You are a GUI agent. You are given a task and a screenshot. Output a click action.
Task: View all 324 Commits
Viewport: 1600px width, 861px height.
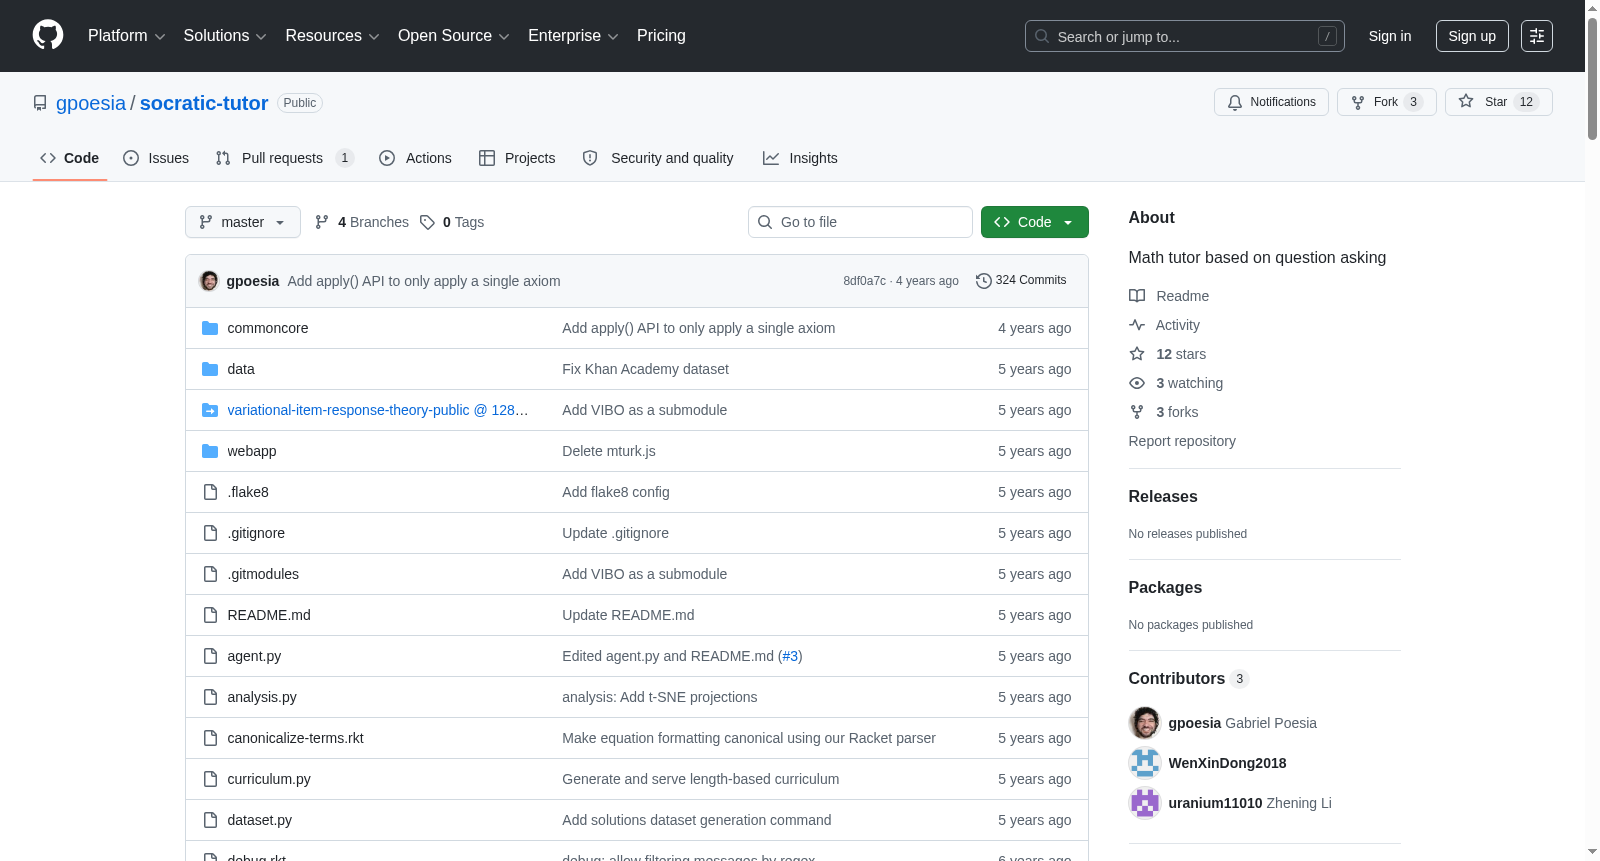click(x=1021, y=281)
